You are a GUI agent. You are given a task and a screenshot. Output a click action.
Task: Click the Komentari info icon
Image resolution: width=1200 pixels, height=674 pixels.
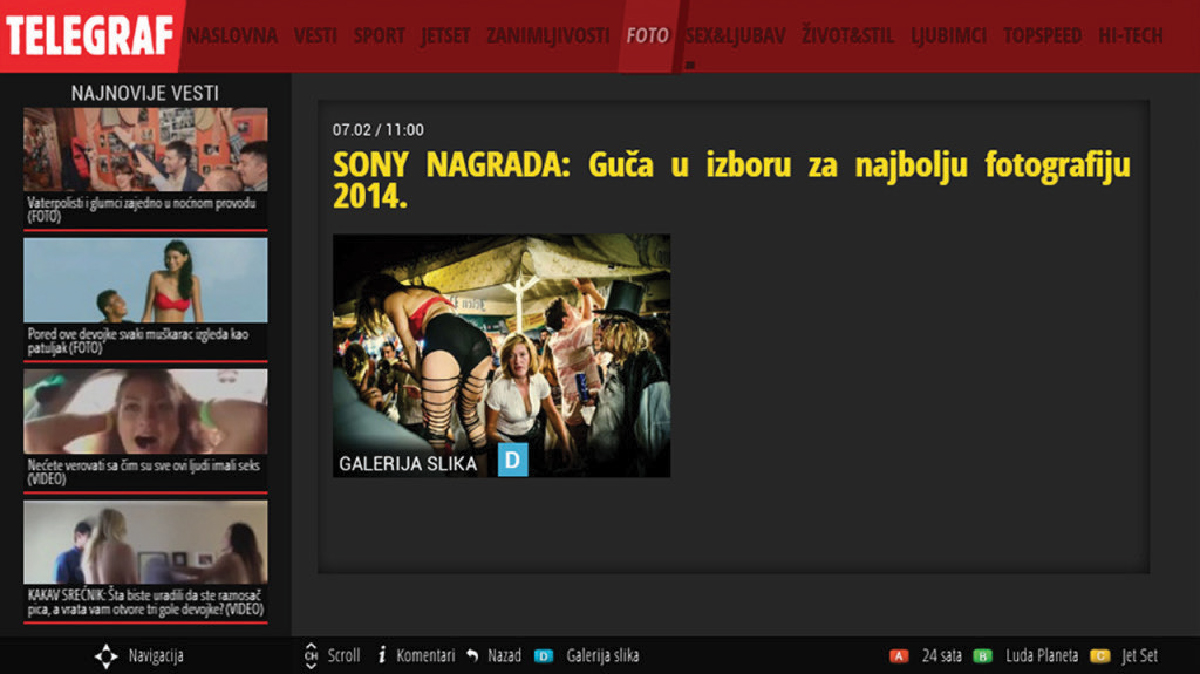tap(382, 655)
